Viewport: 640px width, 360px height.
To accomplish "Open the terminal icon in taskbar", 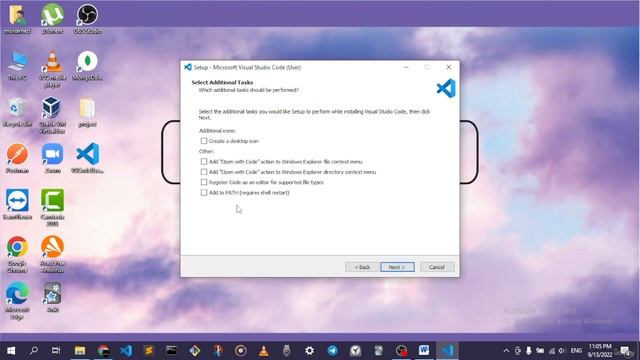I will (x=171, y=351).
